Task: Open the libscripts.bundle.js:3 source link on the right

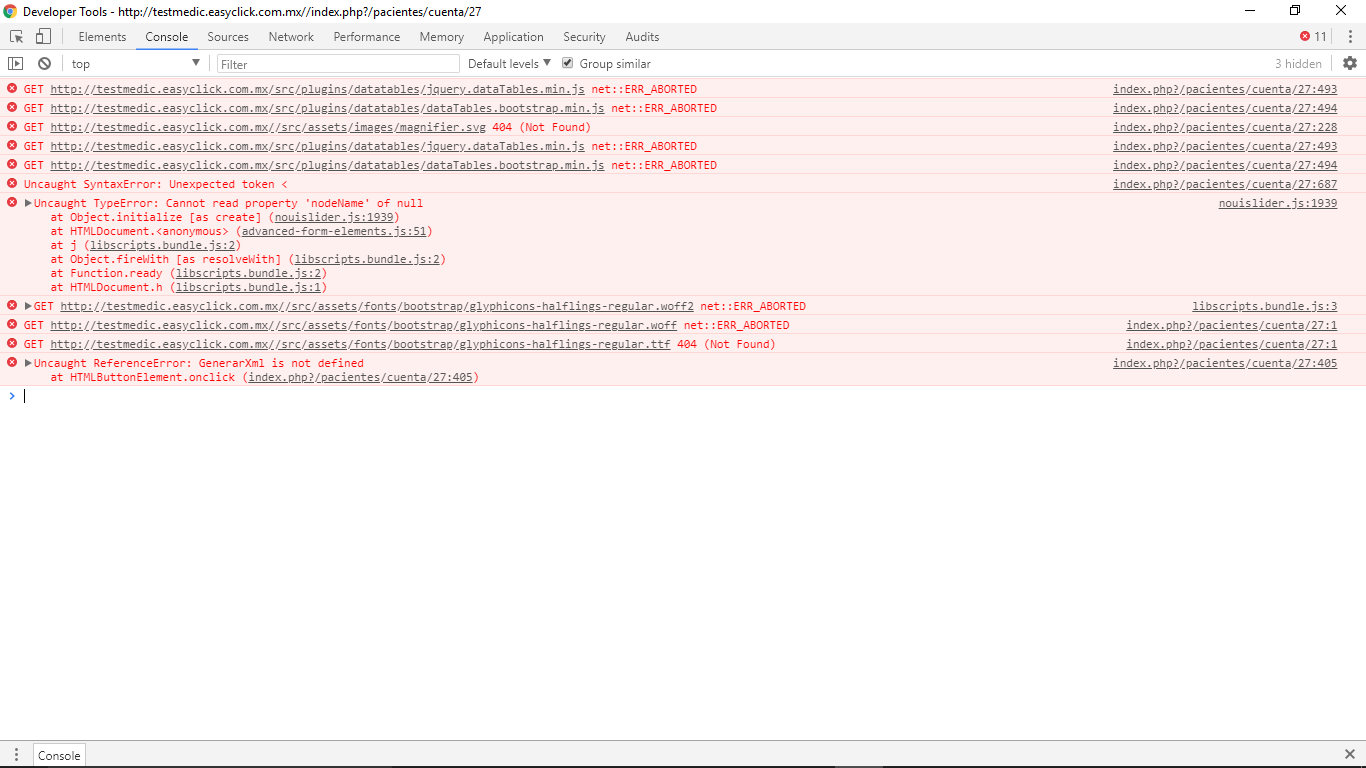Action: coord(1264,306)
